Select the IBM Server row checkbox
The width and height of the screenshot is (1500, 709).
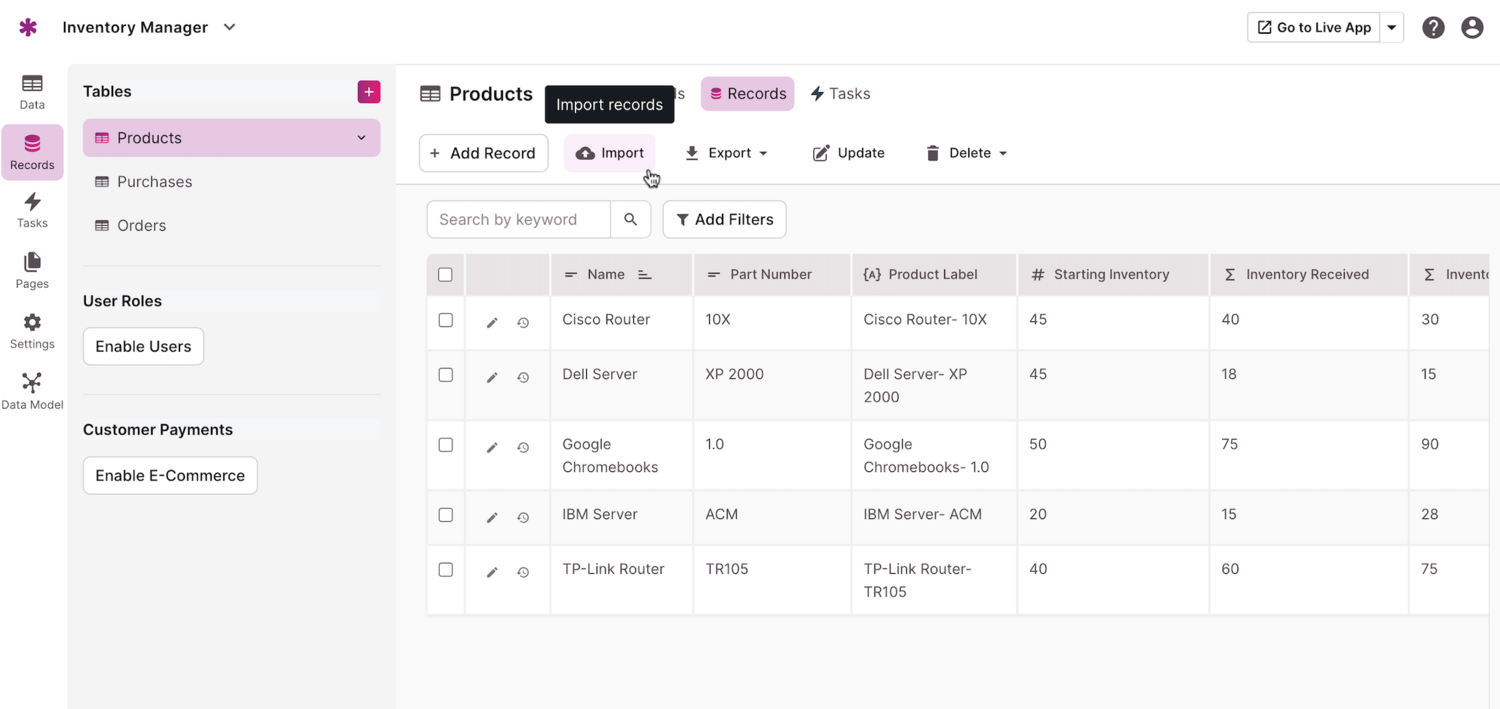click(446, 515)
